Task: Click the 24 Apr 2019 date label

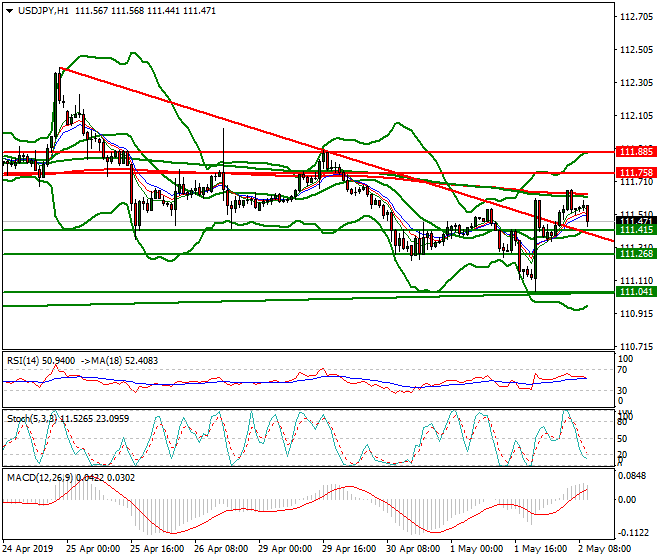Action: (x=28, y=549)
